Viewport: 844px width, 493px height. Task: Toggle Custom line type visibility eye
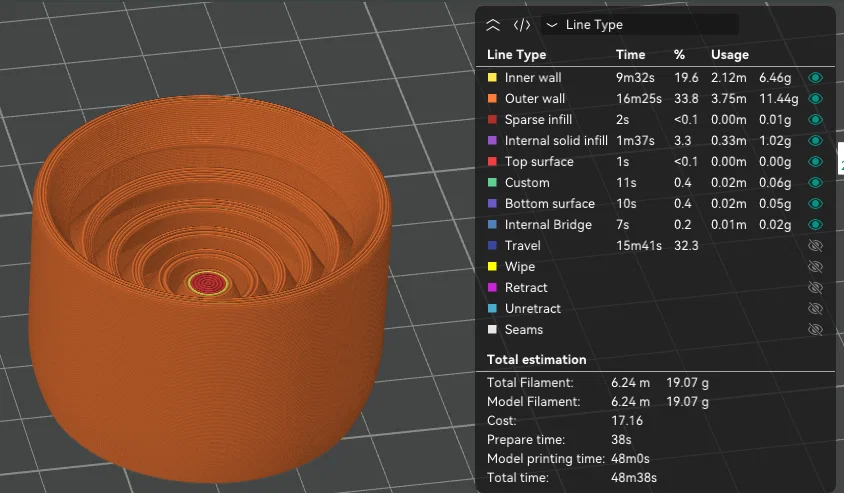tap(815, 182)
